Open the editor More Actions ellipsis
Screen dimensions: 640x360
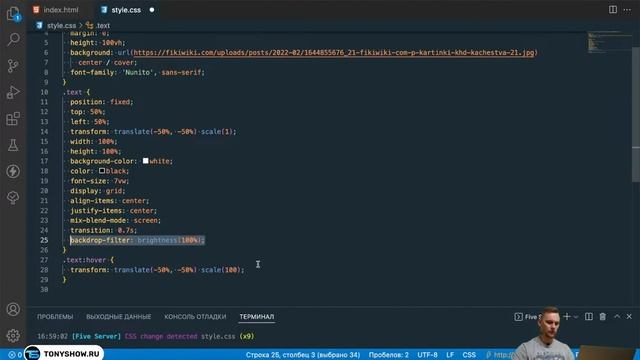(627, 10)
